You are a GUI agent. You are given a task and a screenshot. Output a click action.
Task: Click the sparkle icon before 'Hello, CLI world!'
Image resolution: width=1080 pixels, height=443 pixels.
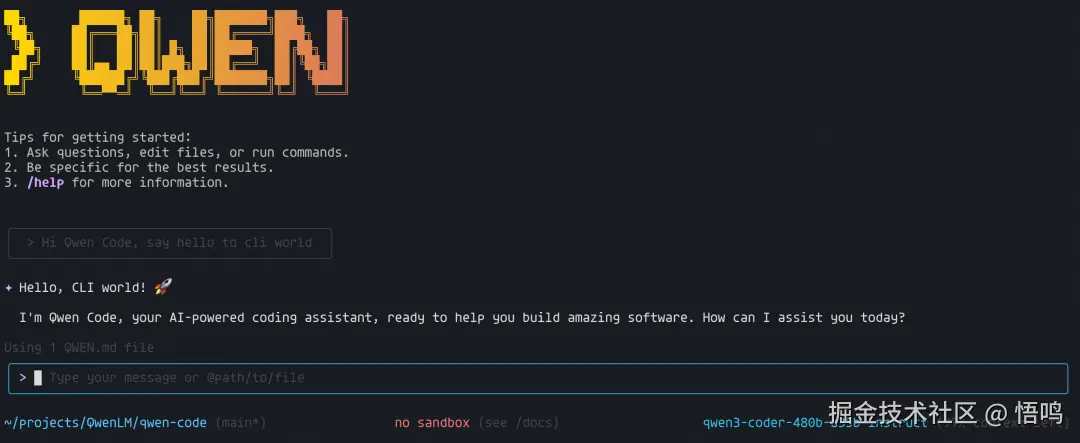pyautogui.click(x=8, y=287)
